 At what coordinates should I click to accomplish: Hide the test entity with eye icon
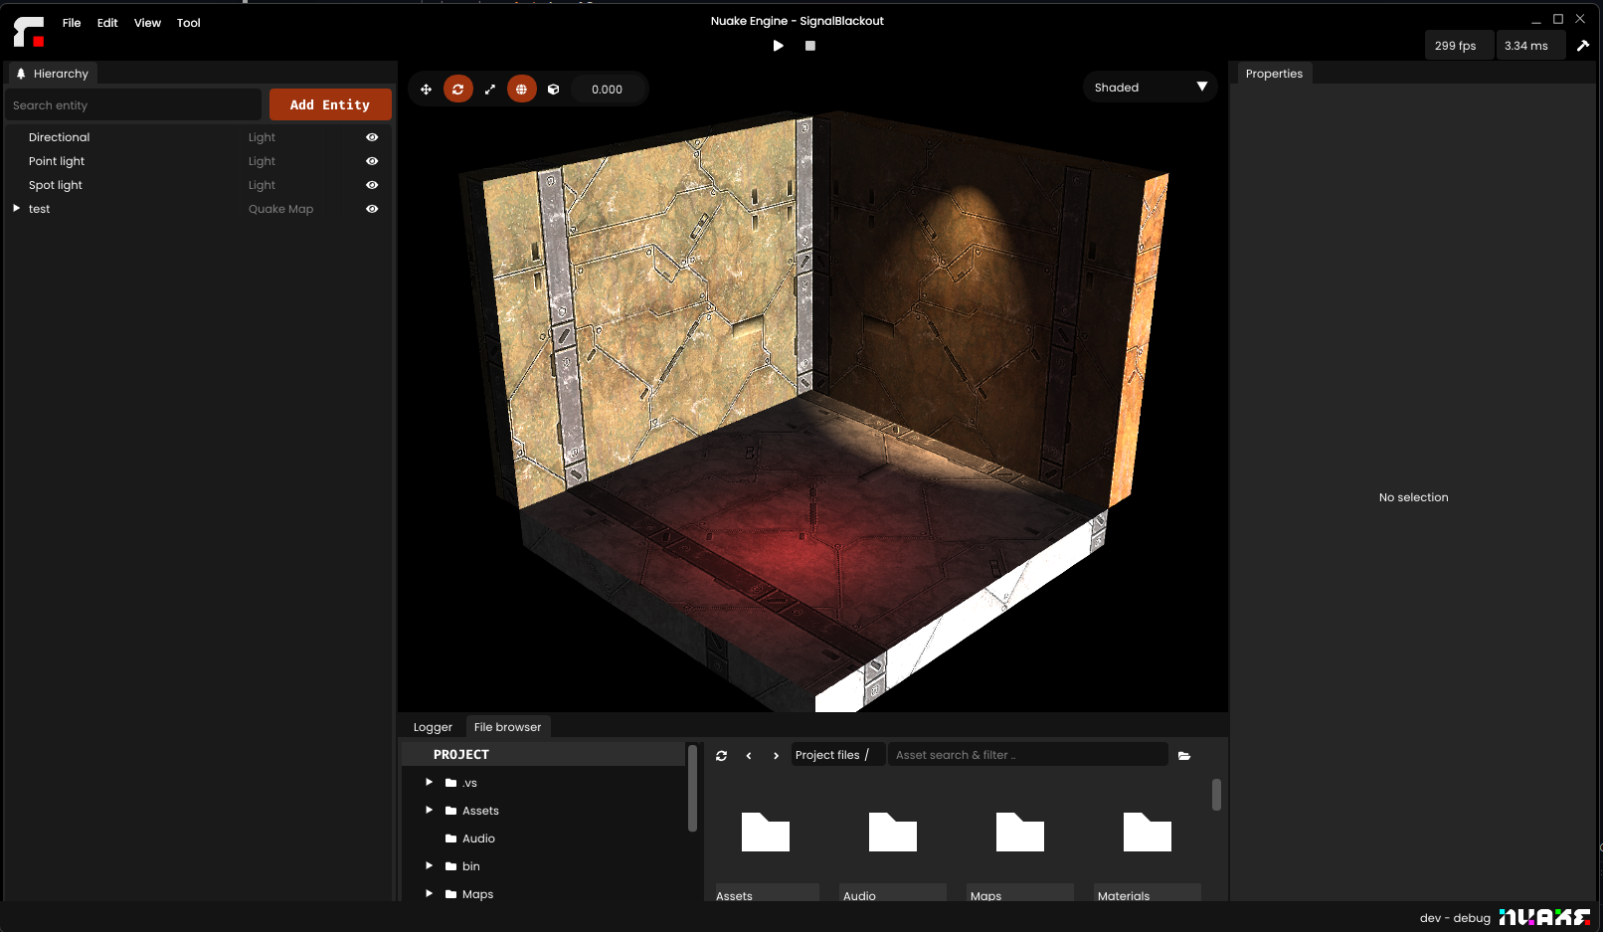tap(372, 209)
